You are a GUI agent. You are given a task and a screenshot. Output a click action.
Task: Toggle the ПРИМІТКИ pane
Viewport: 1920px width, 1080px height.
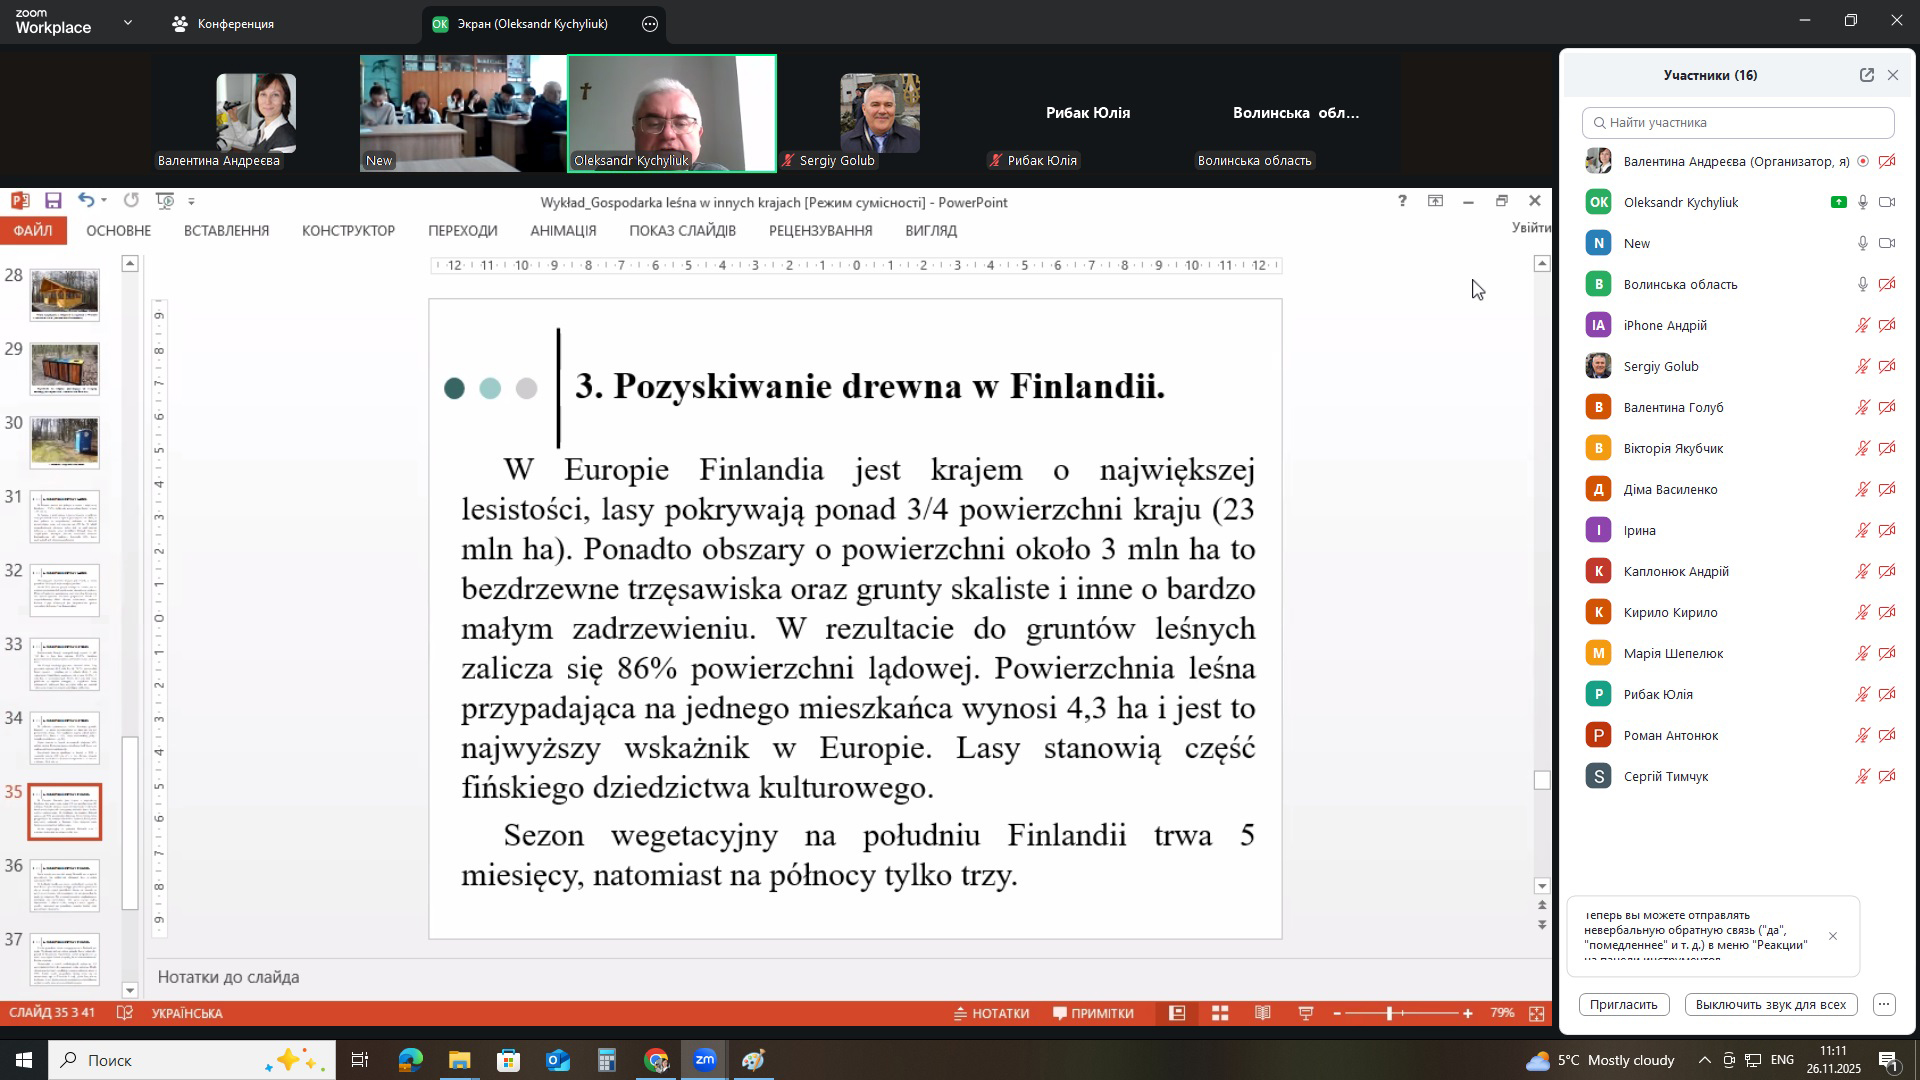1094,1013
